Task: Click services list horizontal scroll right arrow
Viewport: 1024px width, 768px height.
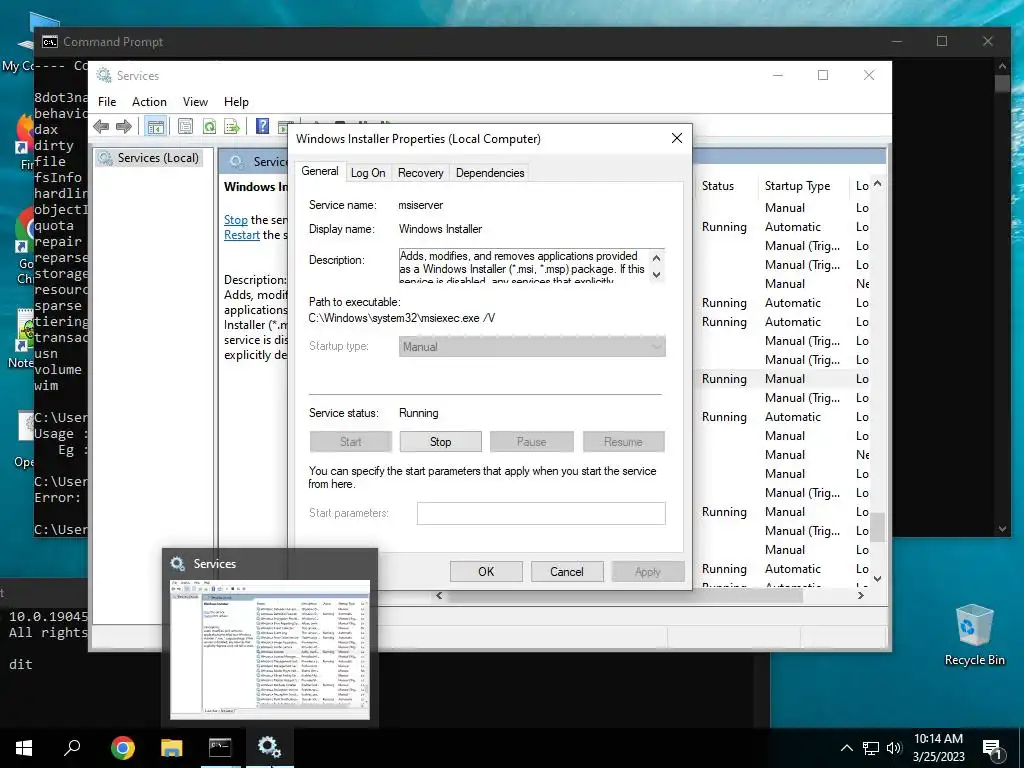Action: pyautogui.click(x=861, y=596)
